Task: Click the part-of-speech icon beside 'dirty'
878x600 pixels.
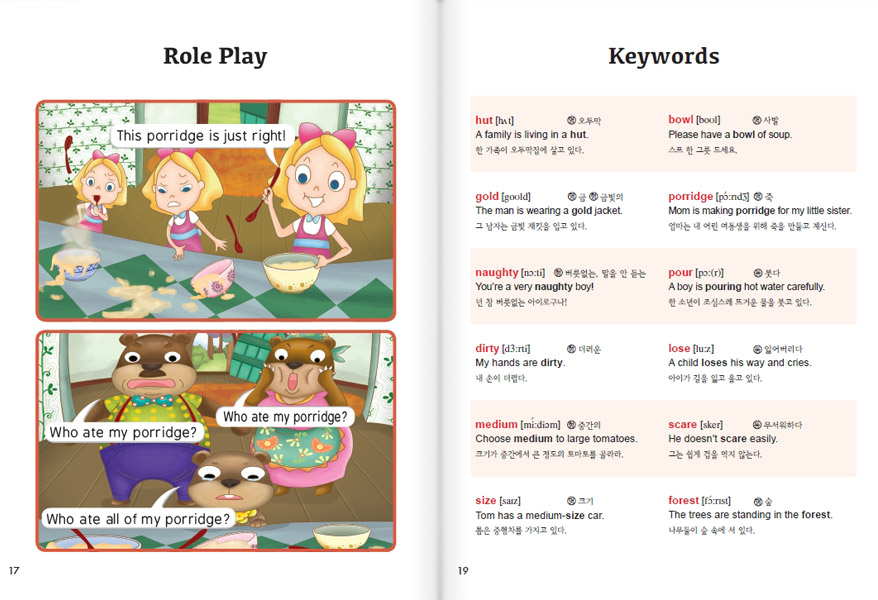Action: pyautogui.click(x=572, y=349)
